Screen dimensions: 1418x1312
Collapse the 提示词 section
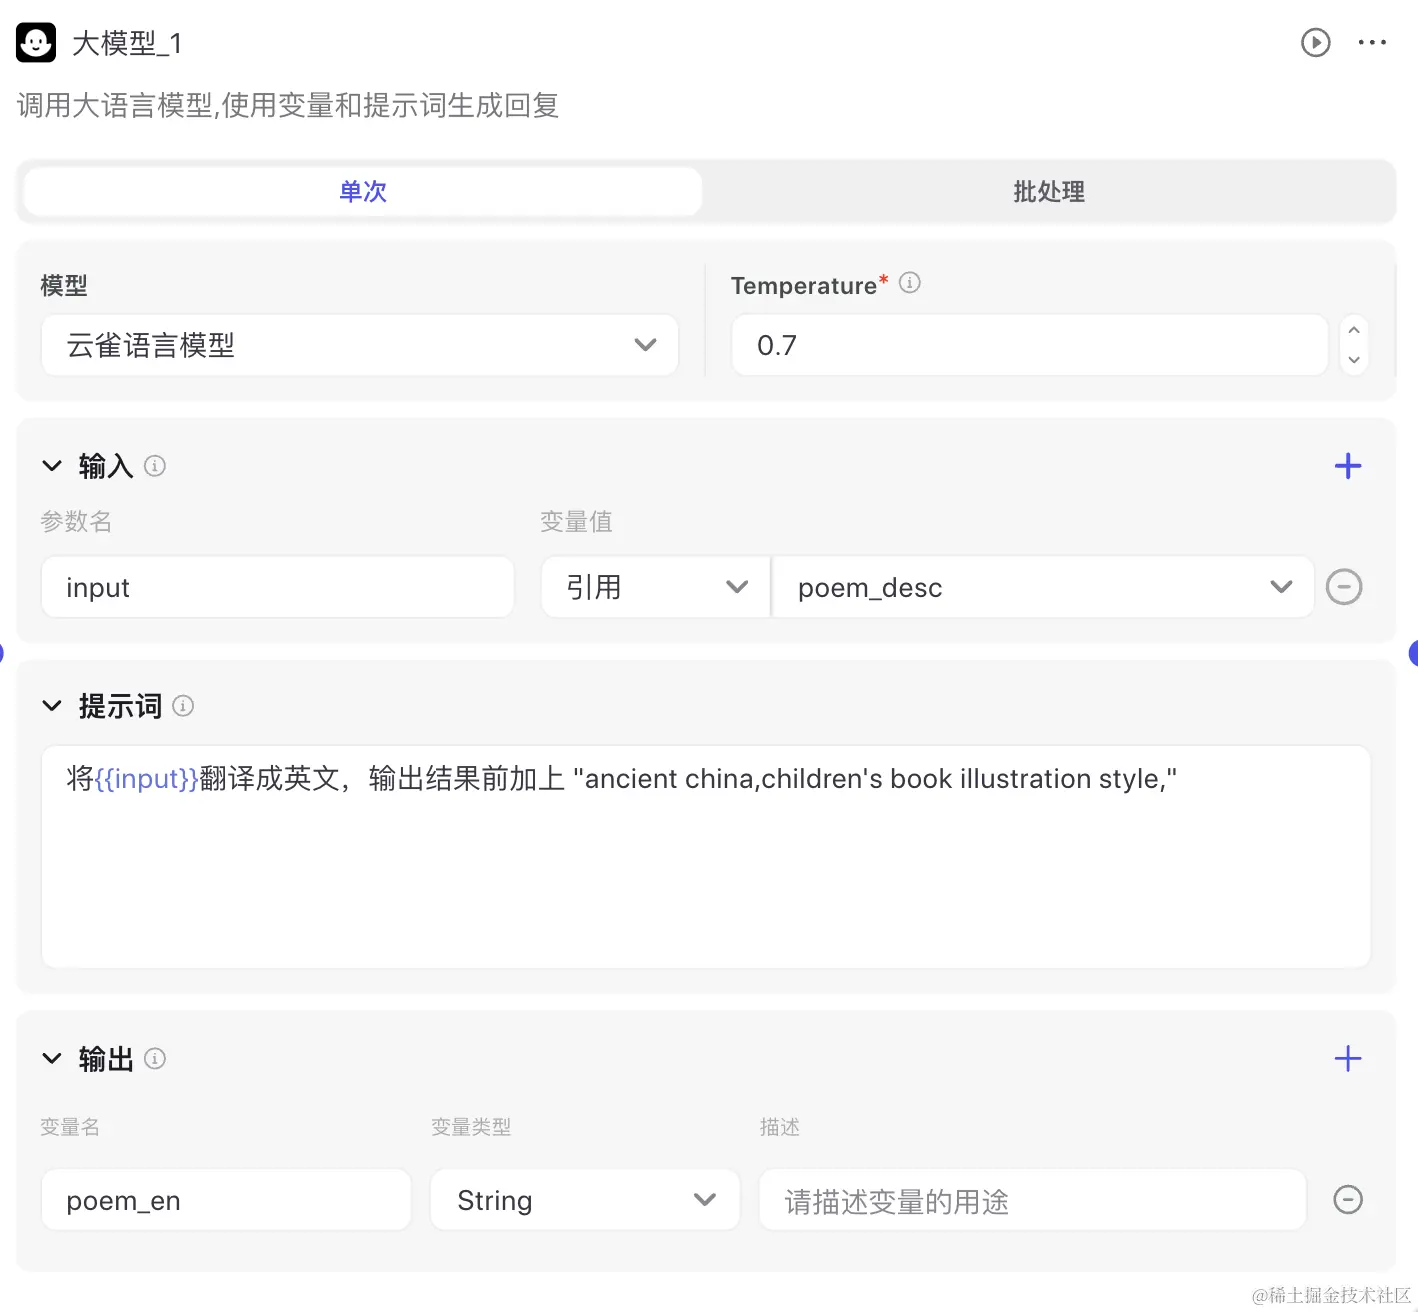coord(52,706)
